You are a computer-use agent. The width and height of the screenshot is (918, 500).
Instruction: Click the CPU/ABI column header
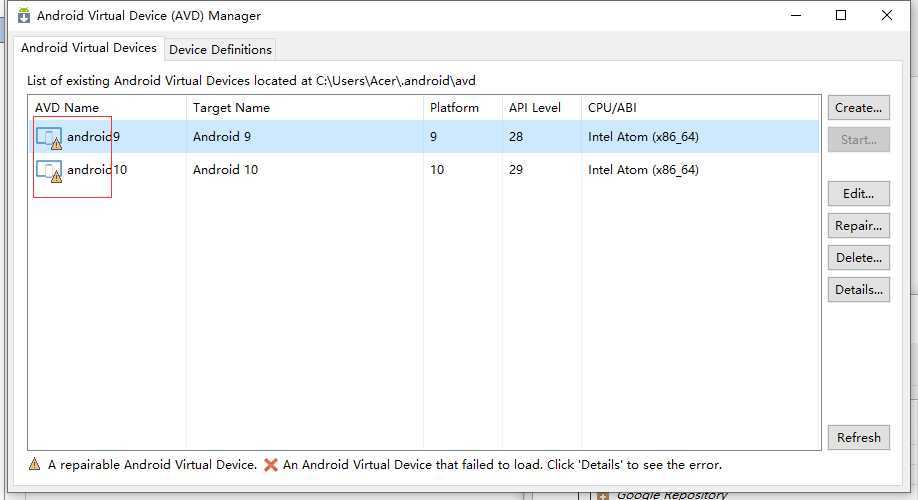tap(613, 108)
